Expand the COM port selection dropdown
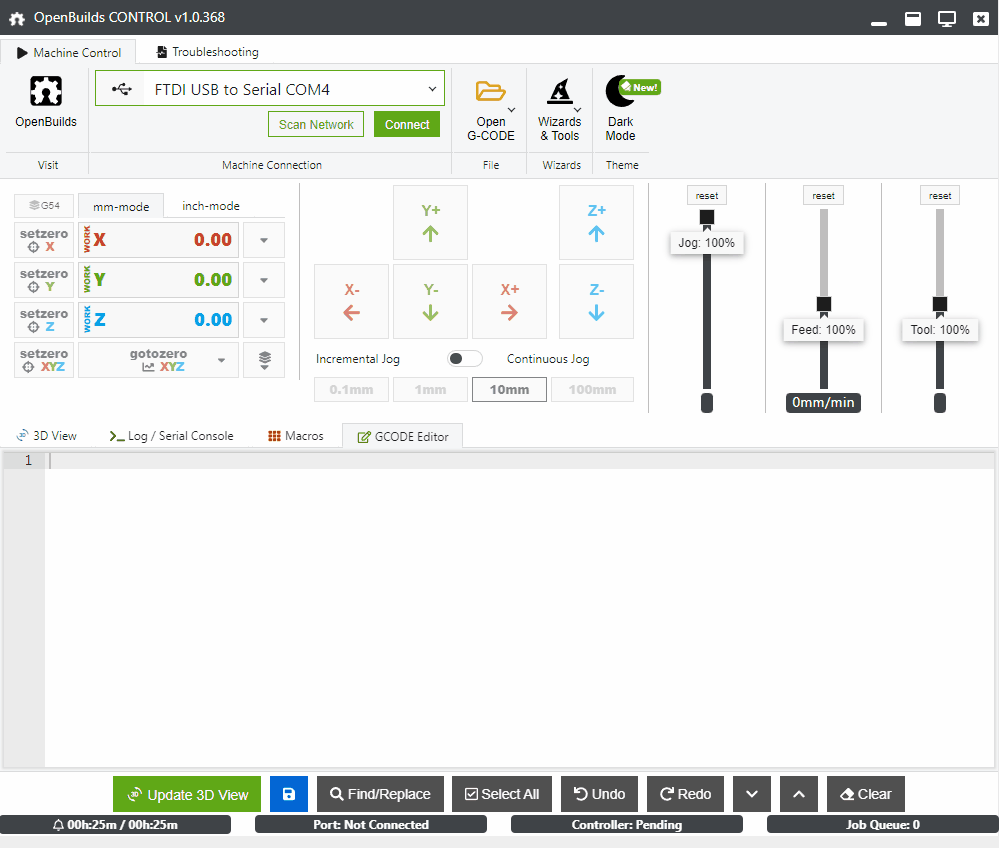999x848 pixels. click(x=432, y=89)
